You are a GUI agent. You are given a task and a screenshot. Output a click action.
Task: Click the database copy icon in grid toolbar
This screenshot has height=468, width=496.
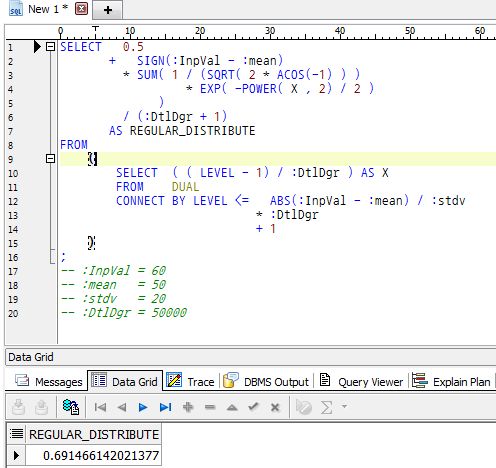[x=71, y=407]
